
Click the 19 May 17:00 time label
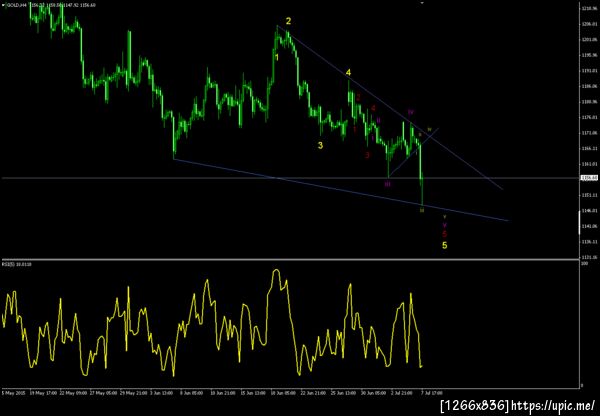pyautogui.click(x=43, y=393)
